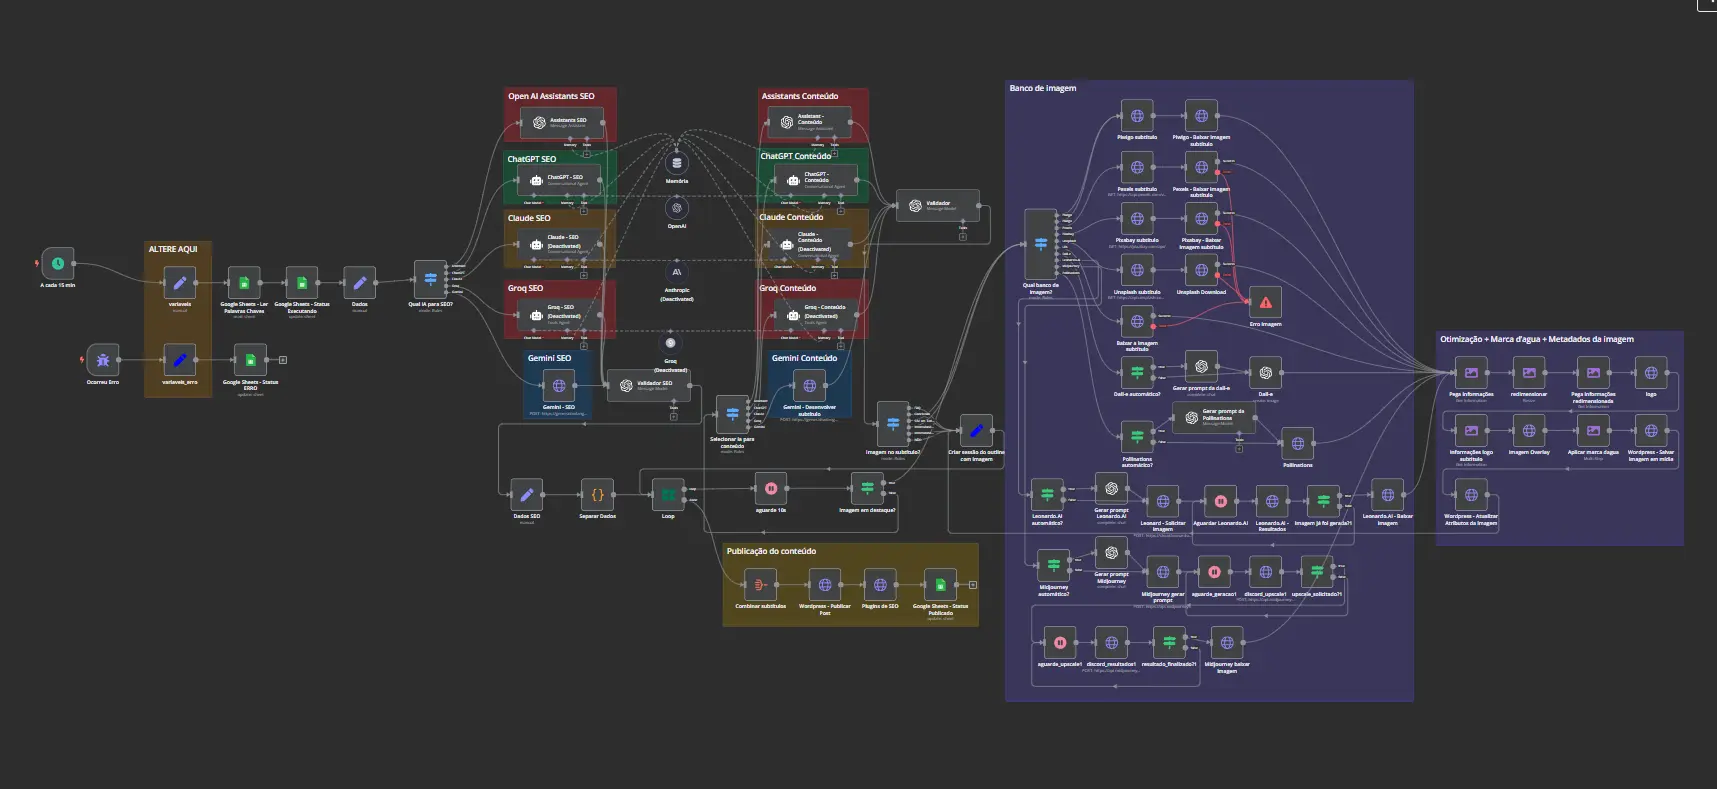Open the 'Unsplash Download' node
1717x789 pixels.
pyautogui.click(x=1201, y=271)
